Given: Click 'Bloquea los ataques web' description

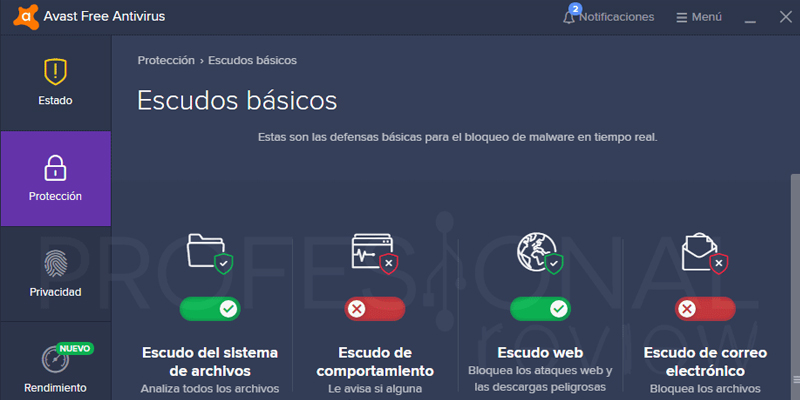Looking at the screenshot, I should 540,379.
